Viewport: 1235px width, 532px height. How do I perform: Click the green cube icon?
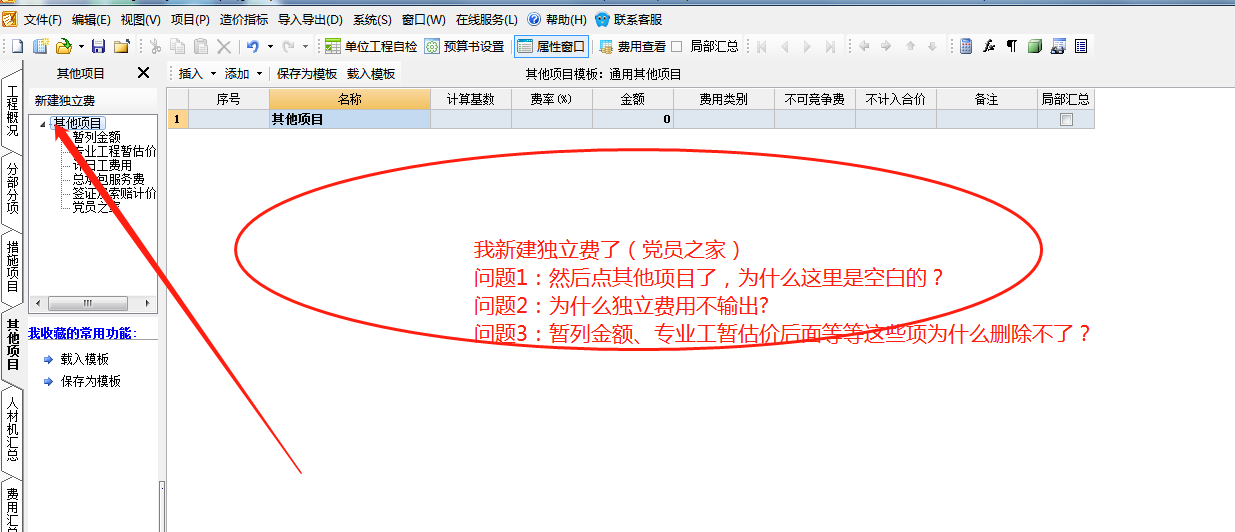[1035, 46]
